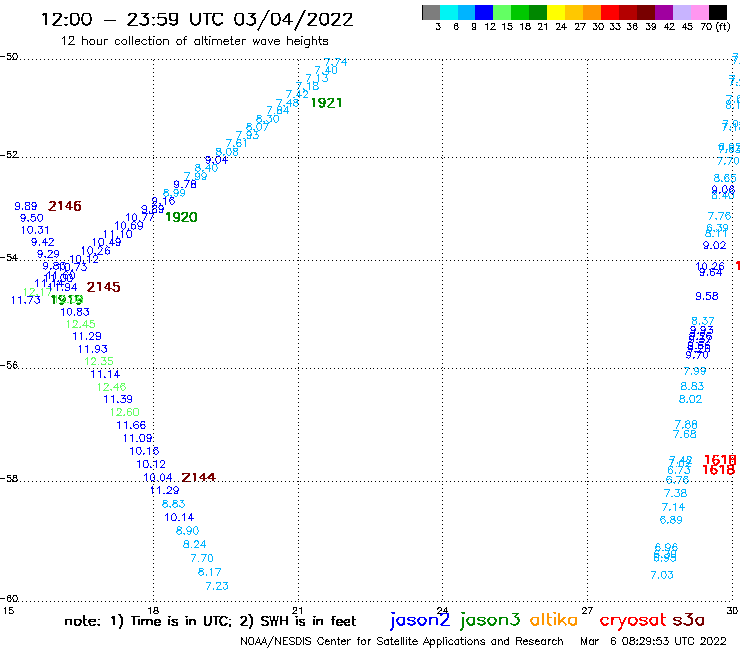Click the bright red swatch in the scale
The width and height of the screenshot is (740, 650).
[x=610, y=12]
